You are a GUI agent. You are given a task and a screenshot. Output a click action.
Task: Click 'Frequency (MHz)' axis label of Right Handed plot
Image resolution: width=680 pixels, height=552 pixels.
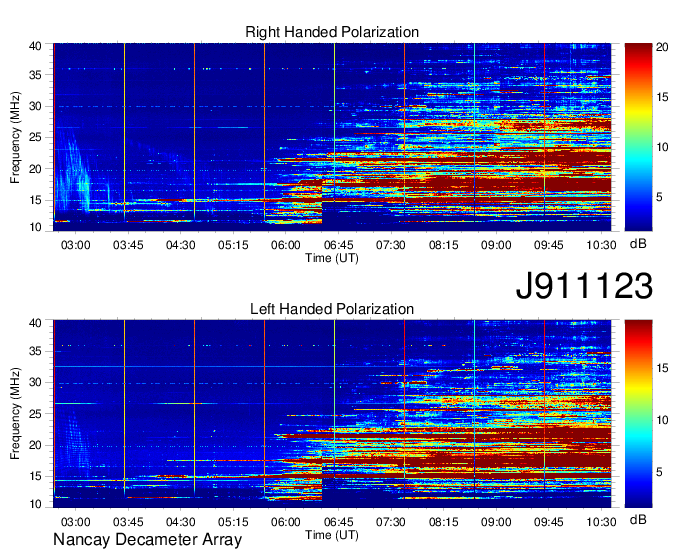[15, 137]
